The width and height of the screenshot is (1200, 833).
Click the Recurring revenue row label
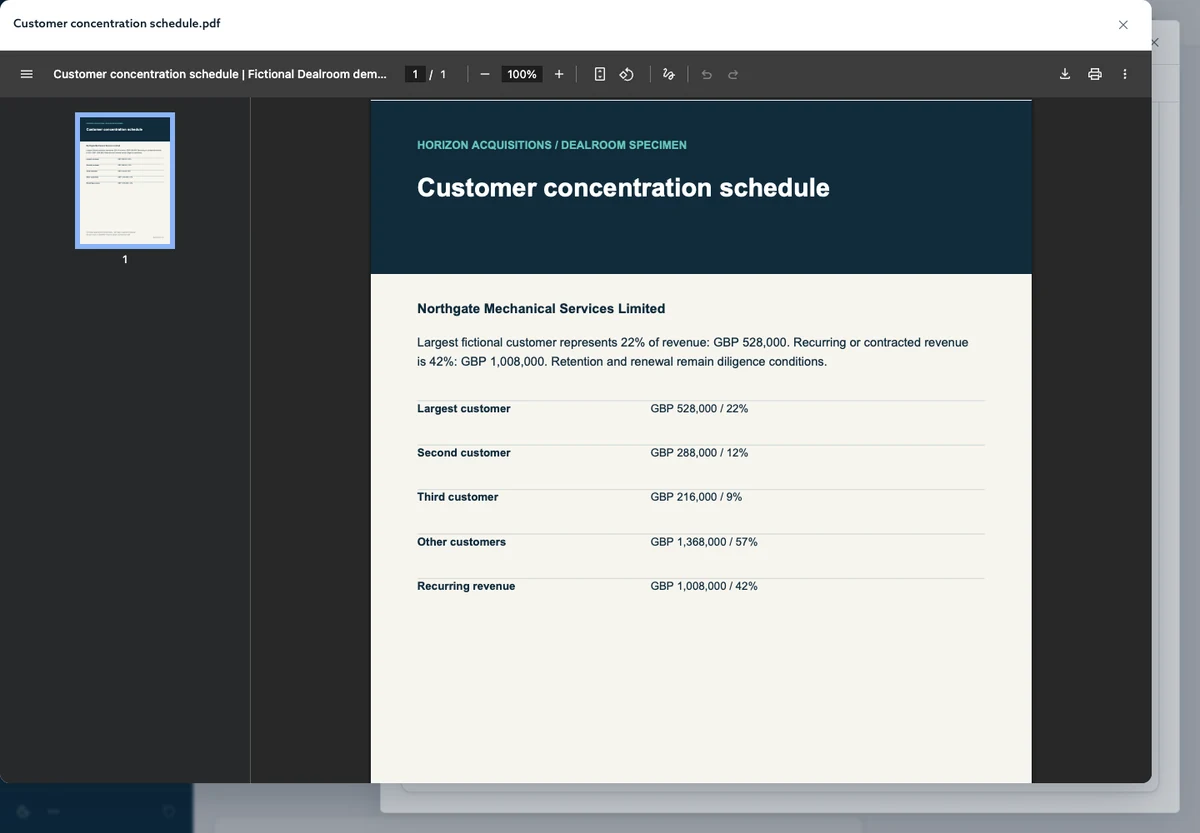tap(466, 586)
